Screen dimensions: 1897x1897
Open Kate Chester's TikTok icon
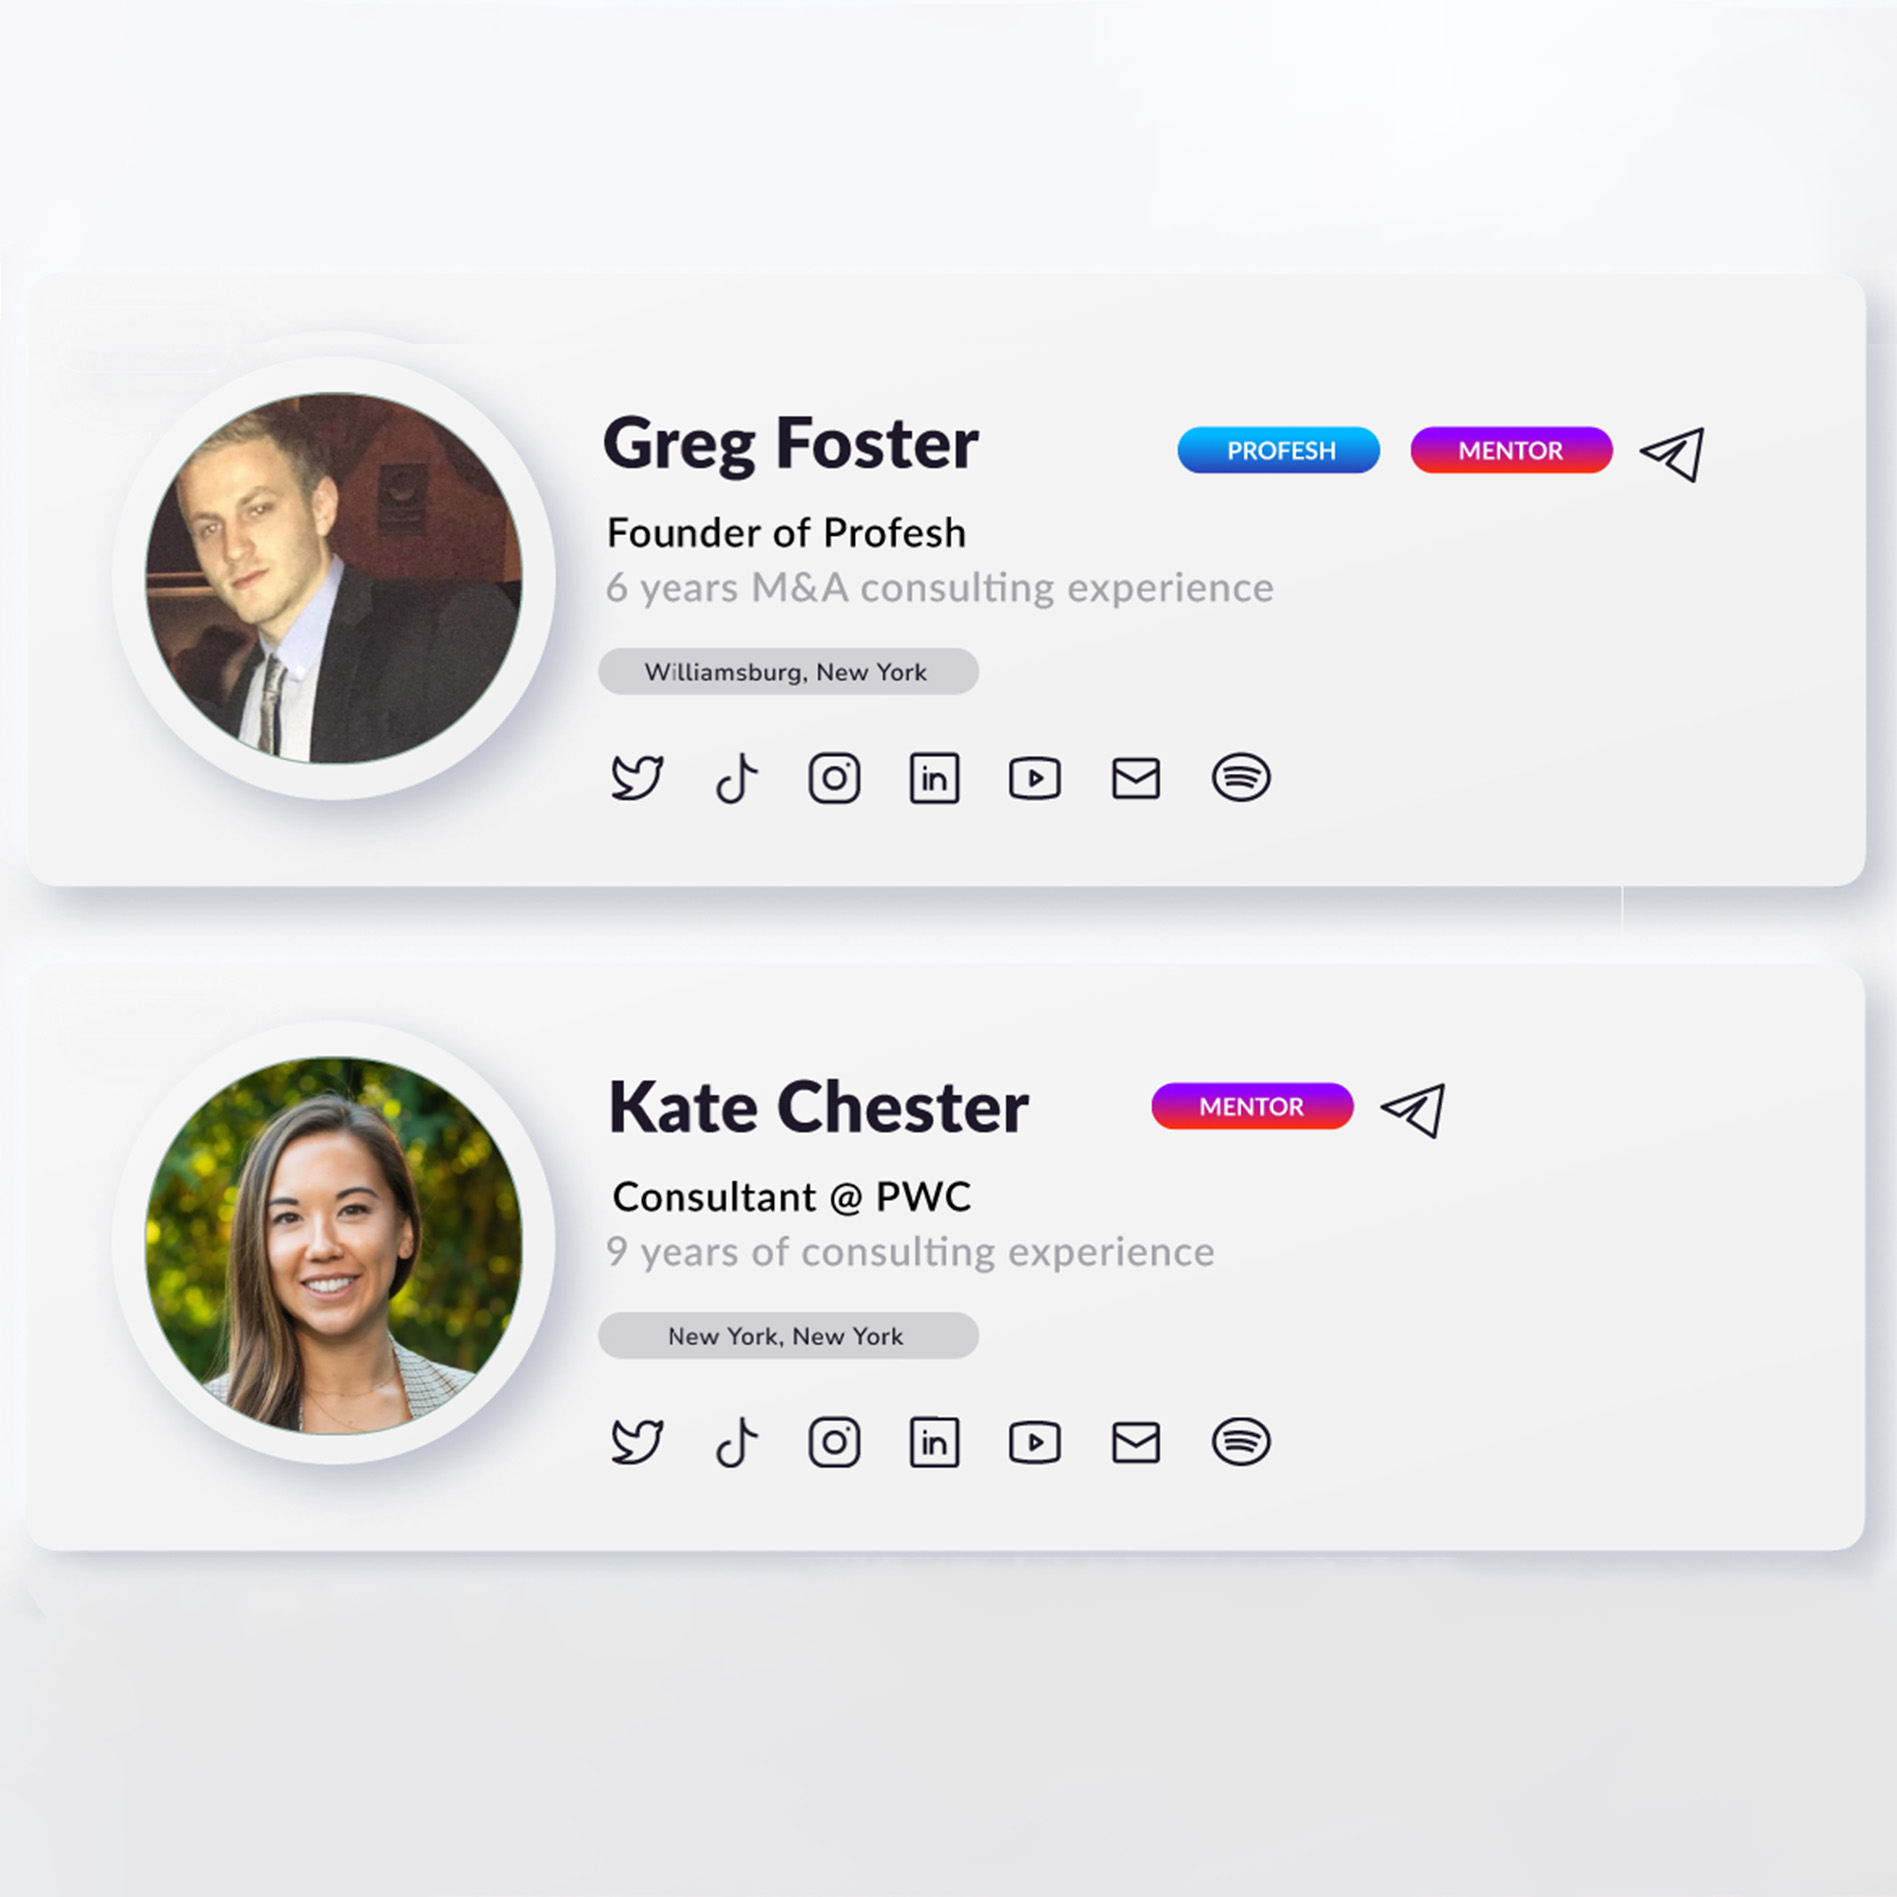[737, 1442]
